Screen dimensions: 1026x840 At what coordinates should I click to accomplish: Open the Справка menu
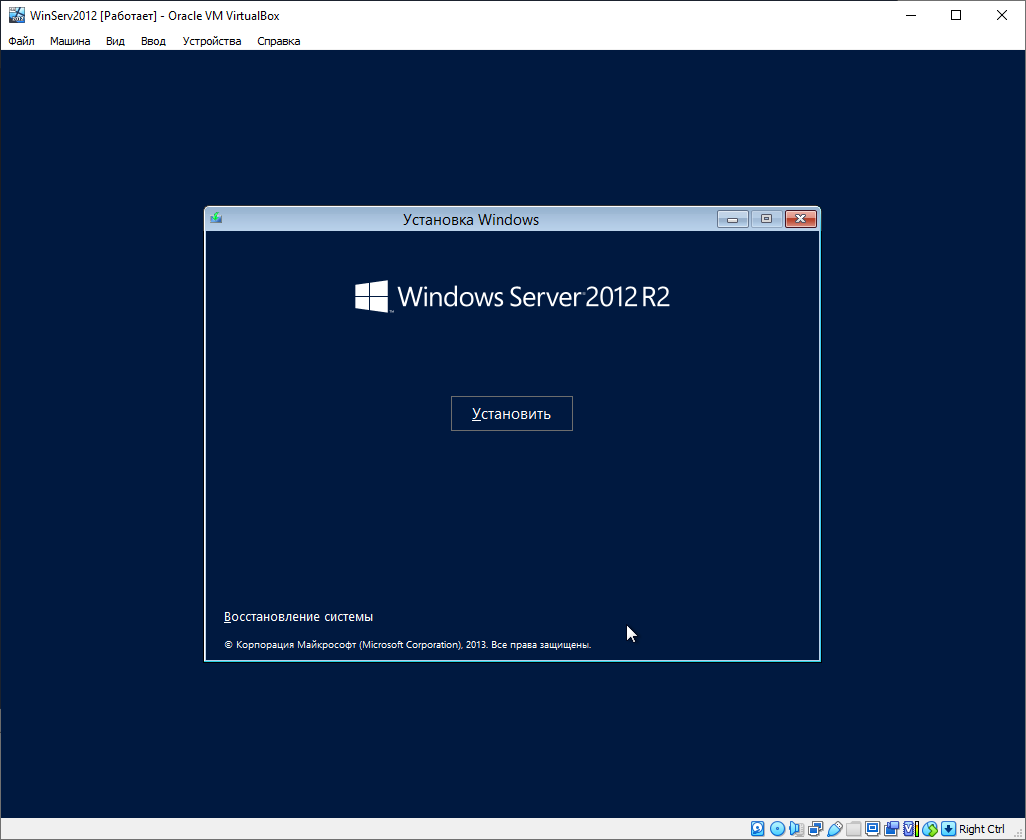[279, 41]
